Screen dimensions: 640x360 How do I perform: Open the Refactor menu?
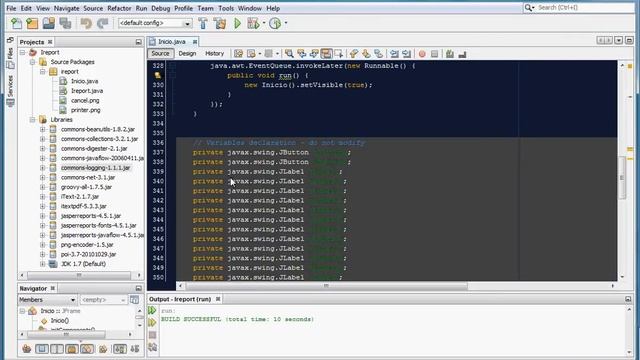coord(119,8)
